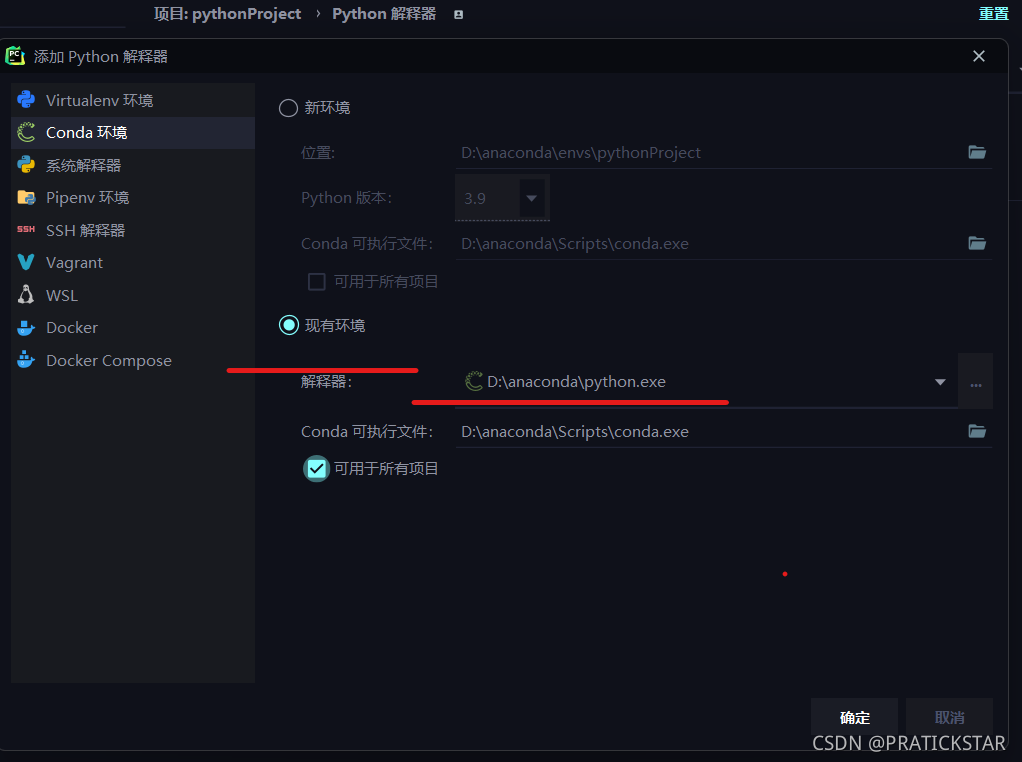Click the 重置 link at top right
Viewport: 1022px width, 762px height.
993,14
